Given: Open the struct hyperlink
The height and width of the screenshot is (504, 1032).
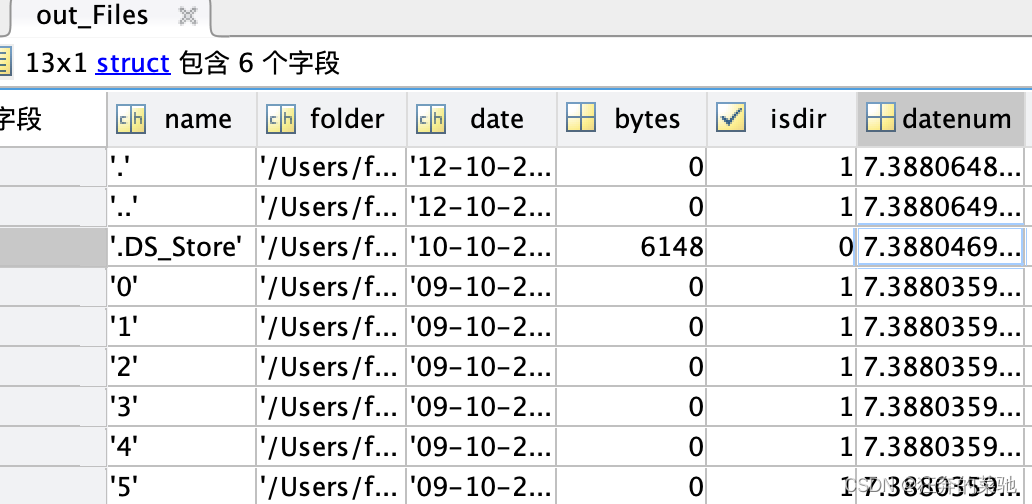Looking at the screenshot, I should tap(133, 63).
